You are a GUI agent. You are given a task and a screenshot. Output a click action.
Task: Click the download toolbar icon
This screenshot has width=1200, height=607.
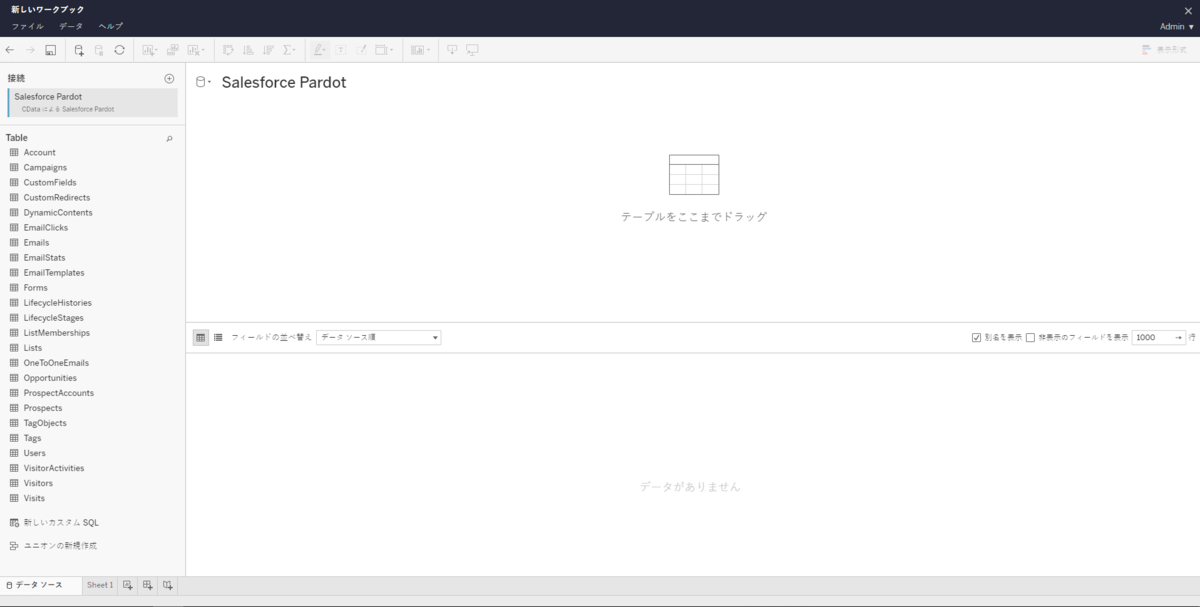click(452, 50)
